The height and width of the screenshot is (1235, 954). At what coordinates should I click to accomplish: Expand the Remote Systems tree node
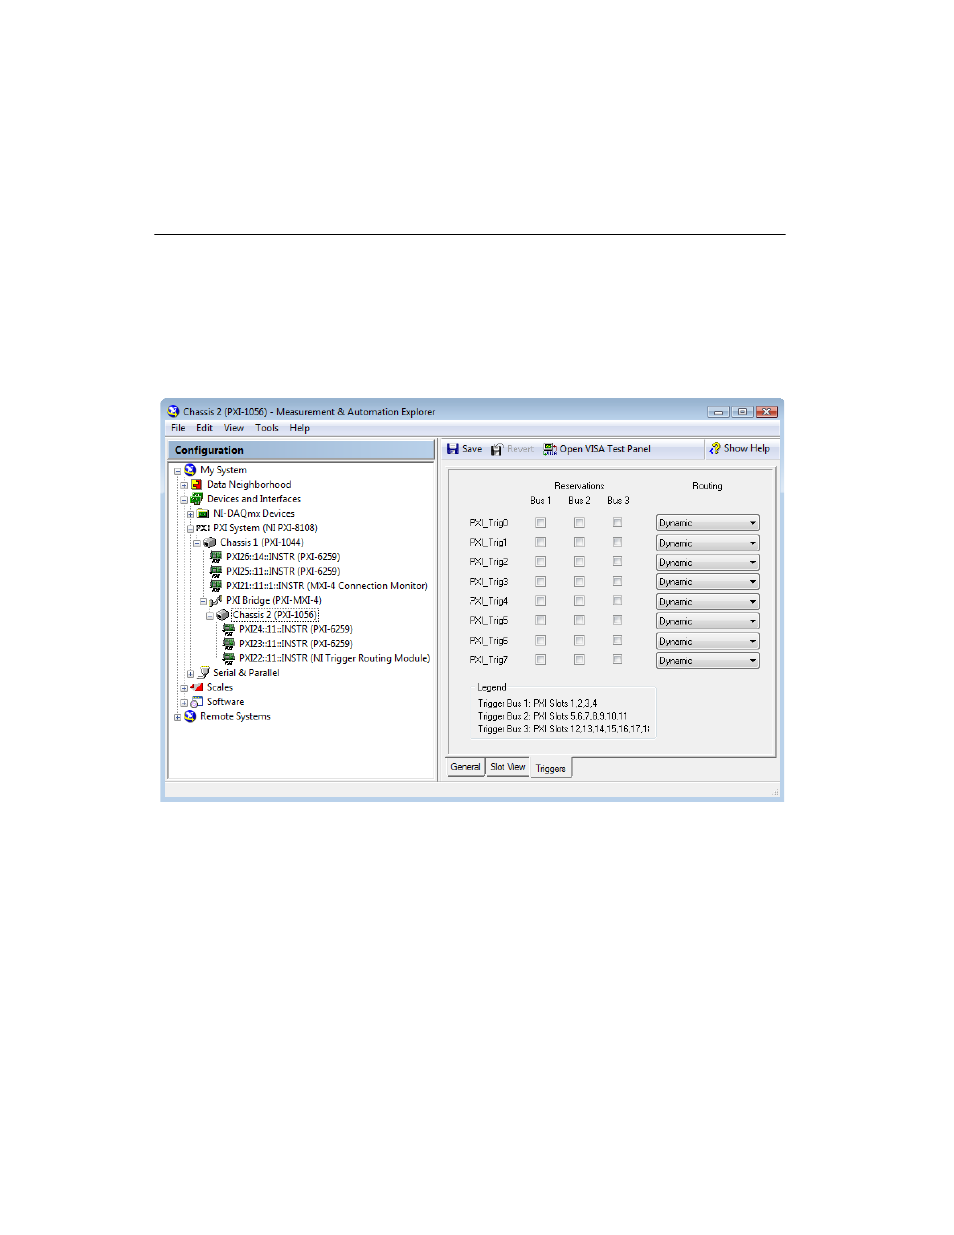[177, 717]
